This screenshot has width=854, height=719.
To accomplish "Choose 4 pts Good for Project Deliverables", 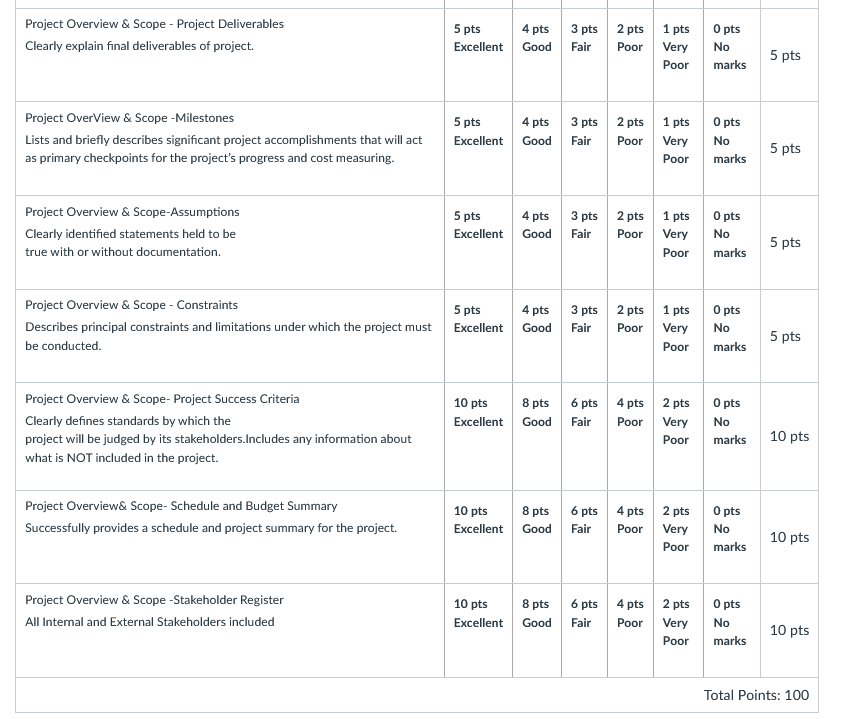I will point(536,55).
